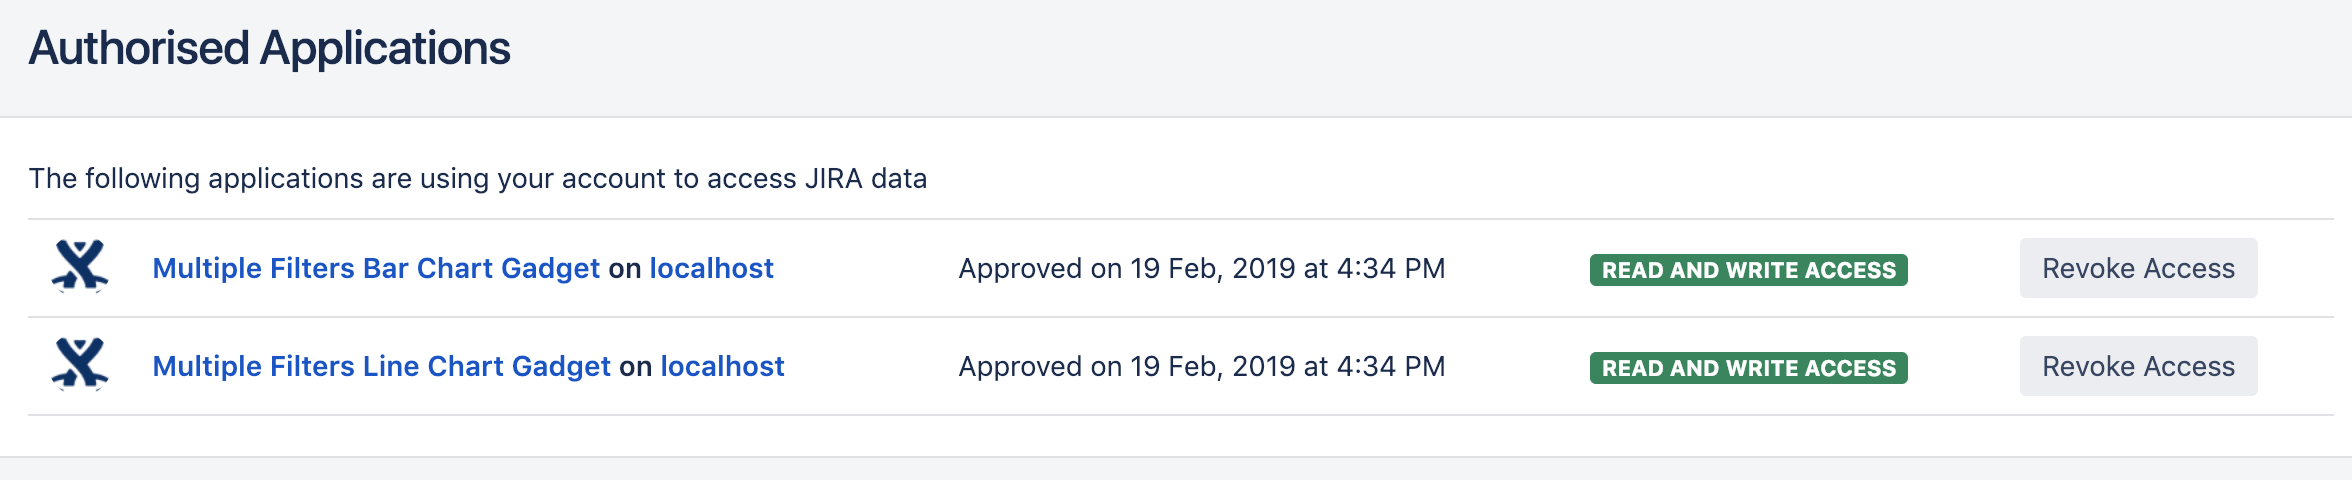Click the word "on" in Bar Chart row
The width and height of the screenshot is (2352, 480).
[x=624, y=268]
